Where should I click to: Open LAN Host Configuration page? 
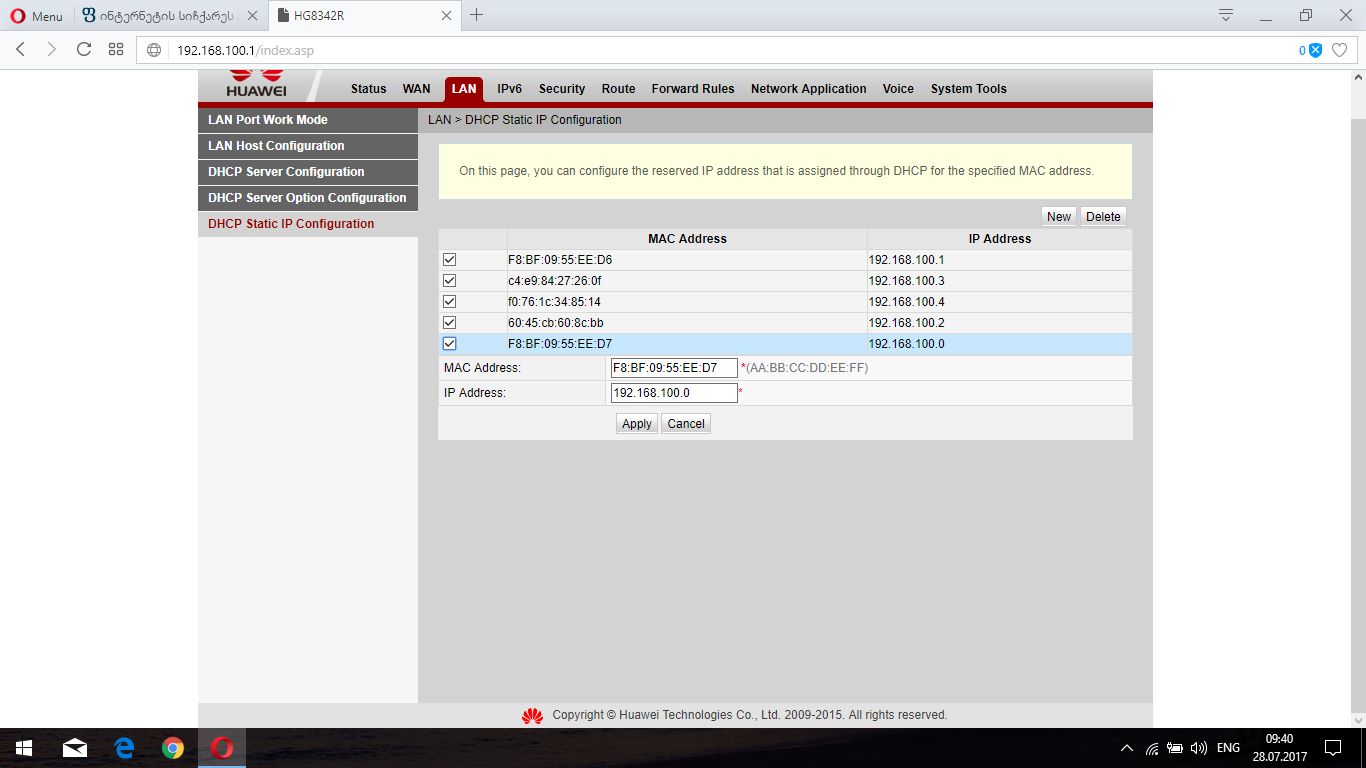[308, 146]
